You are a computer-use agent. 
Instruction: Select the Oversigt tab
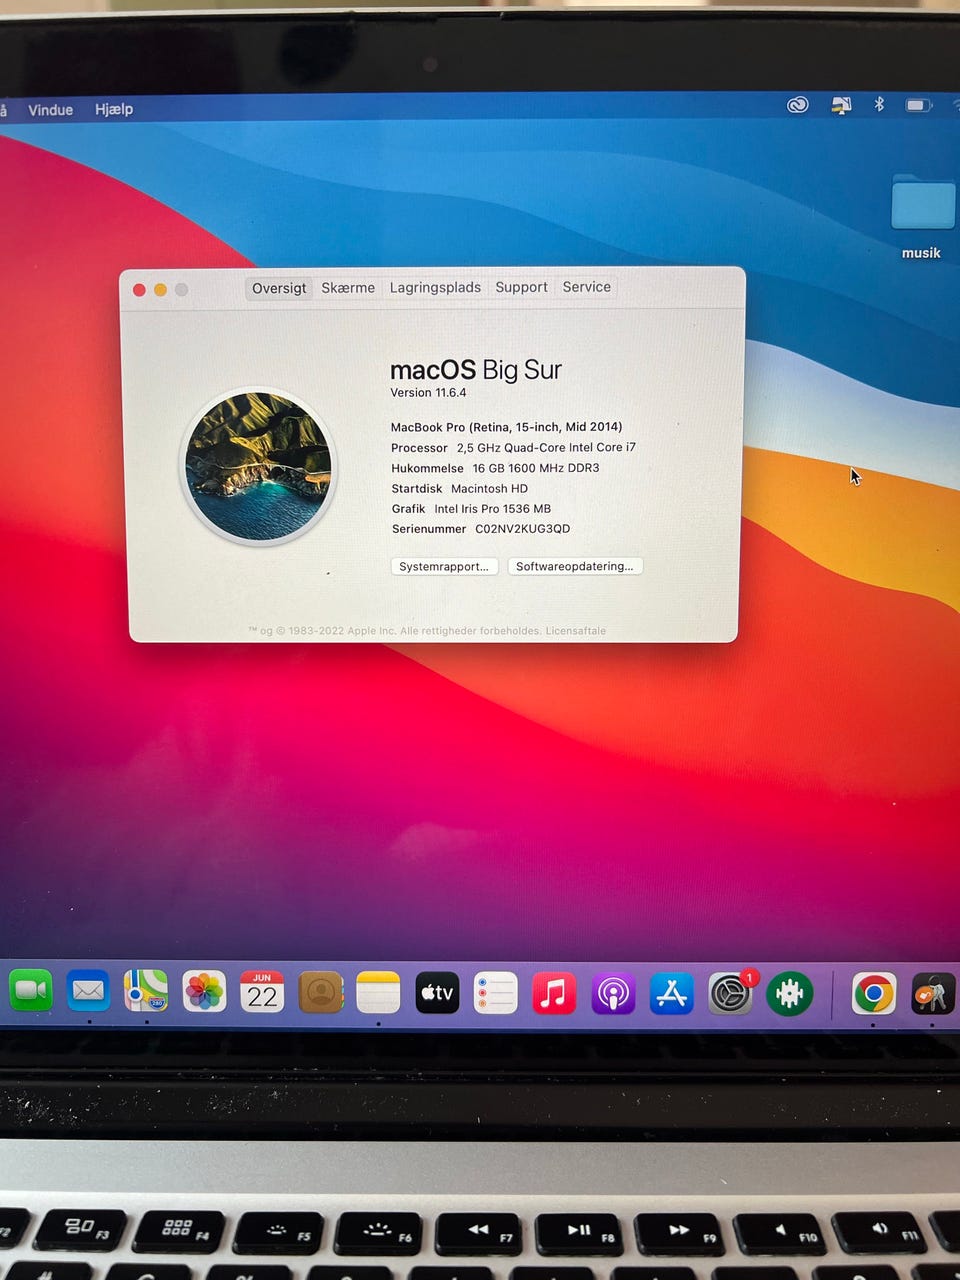click(x=279, y=288)
